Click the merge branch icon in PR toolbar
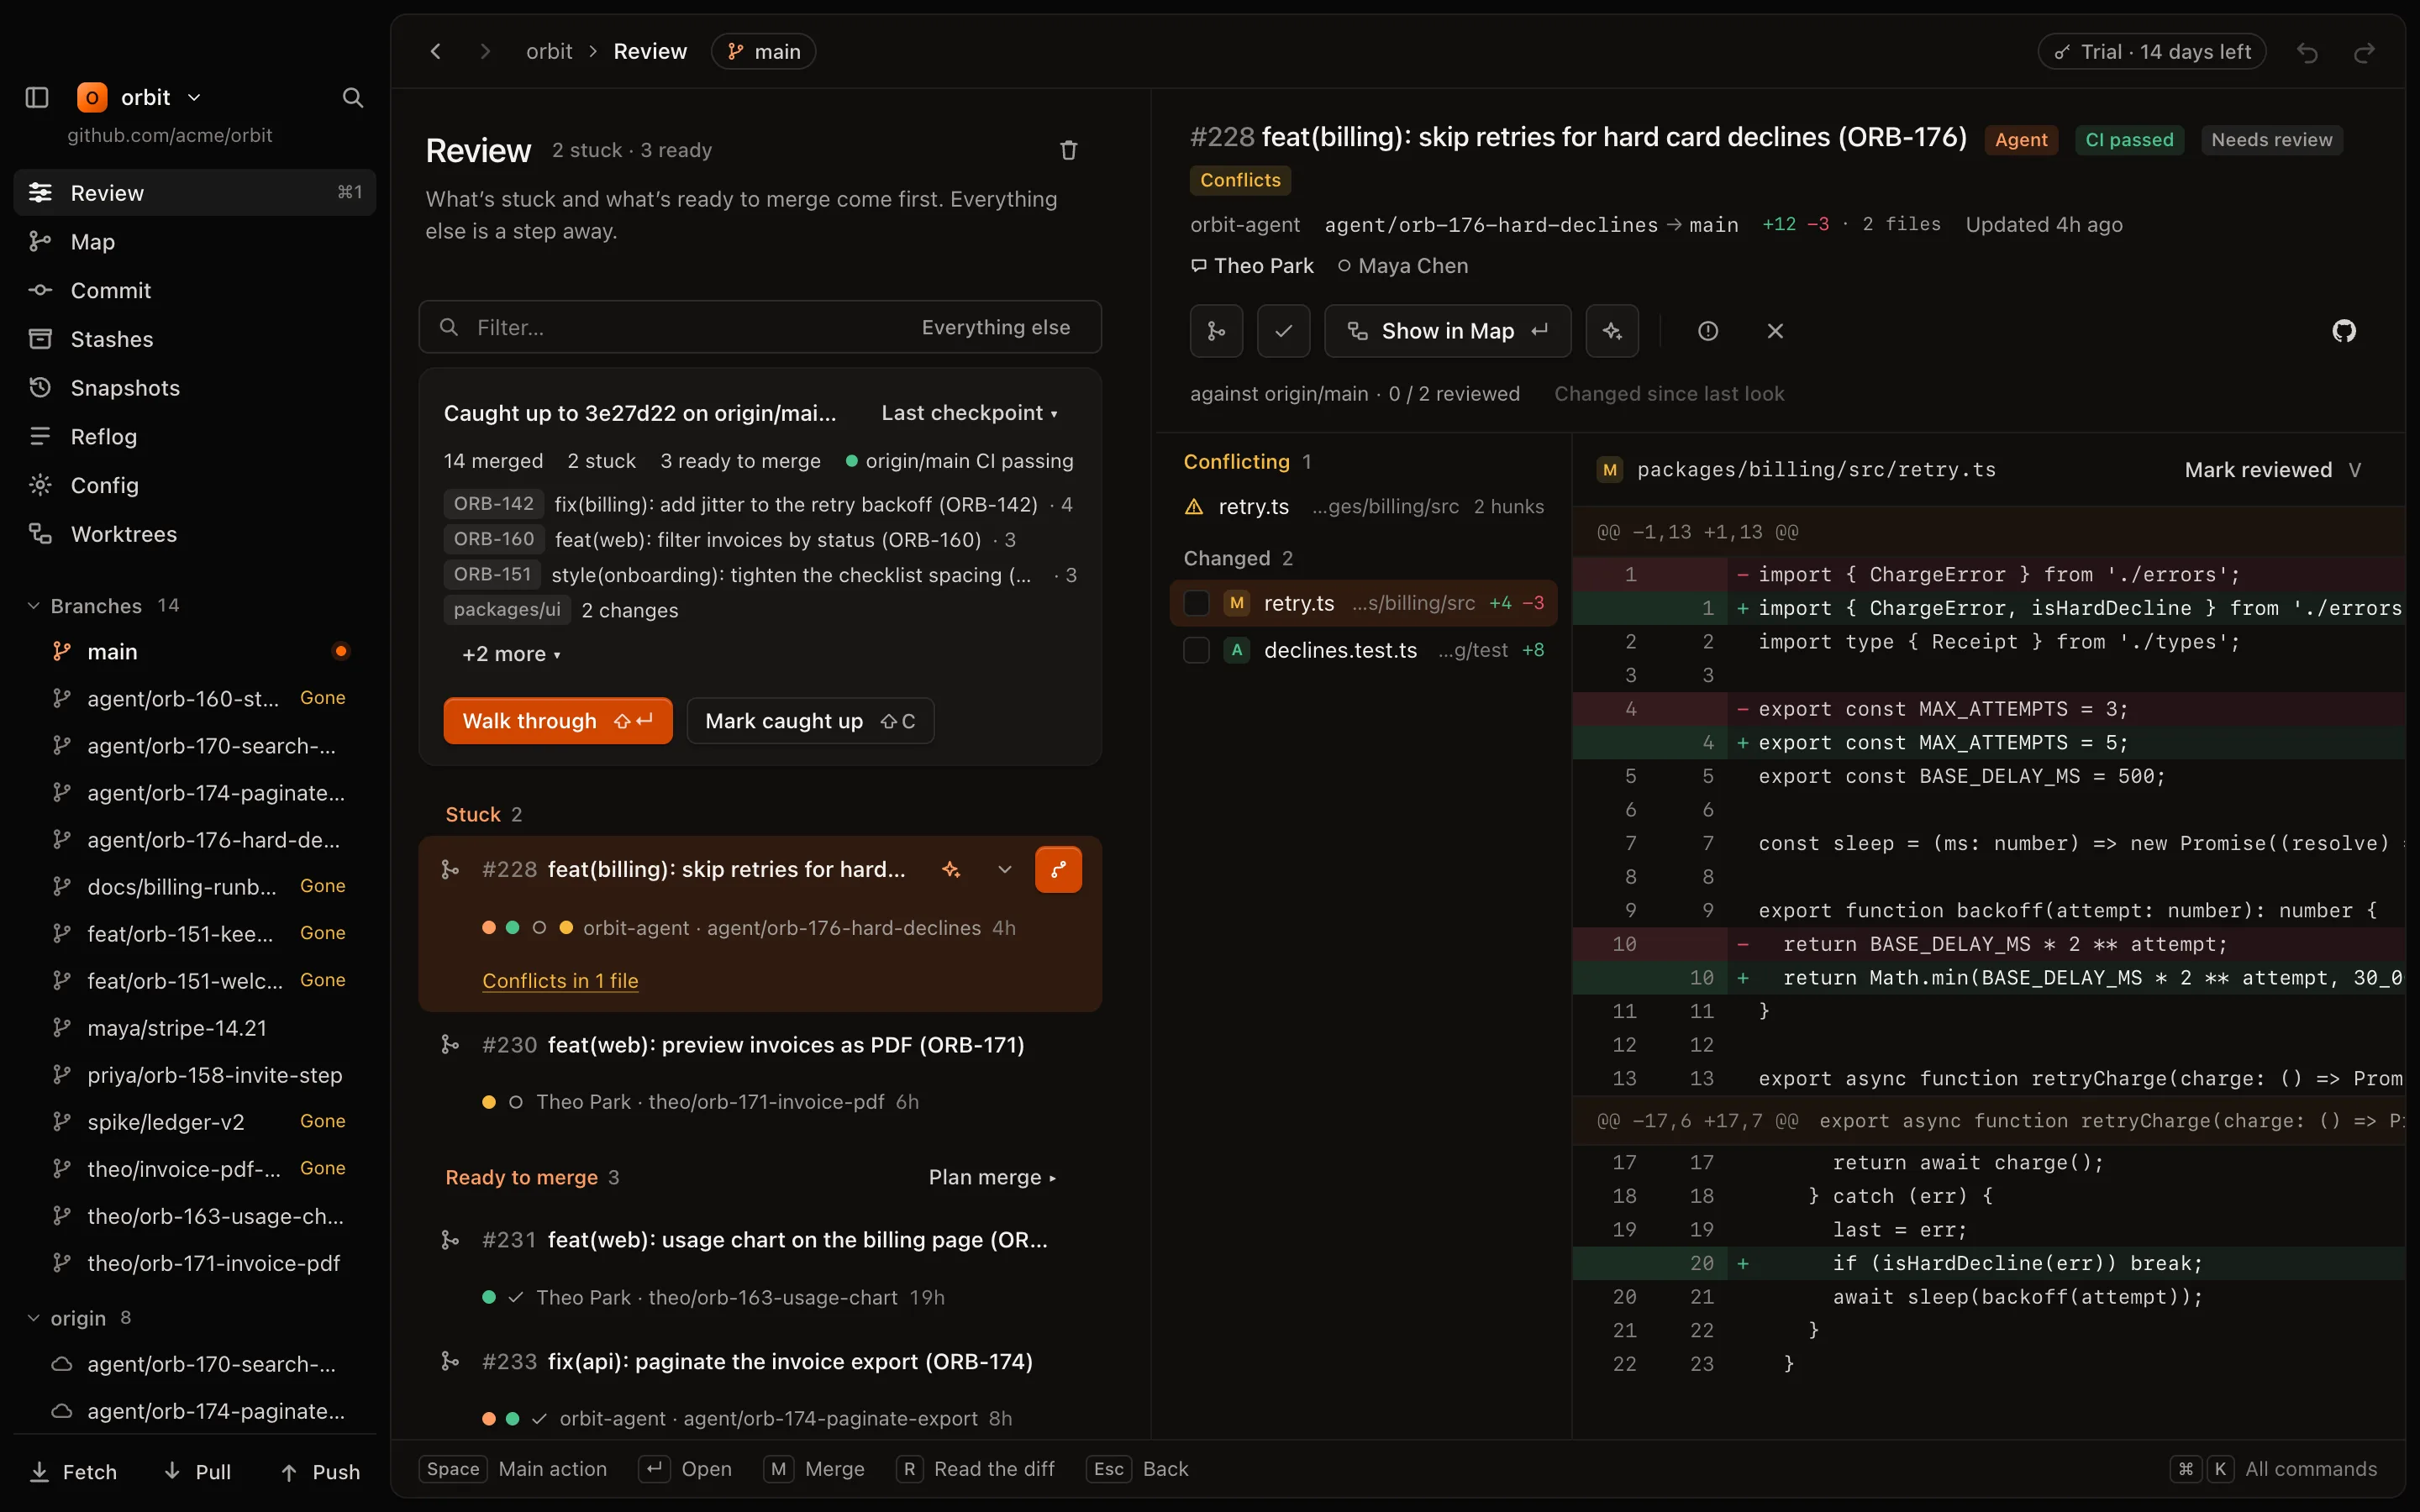 coord(1216,331)
